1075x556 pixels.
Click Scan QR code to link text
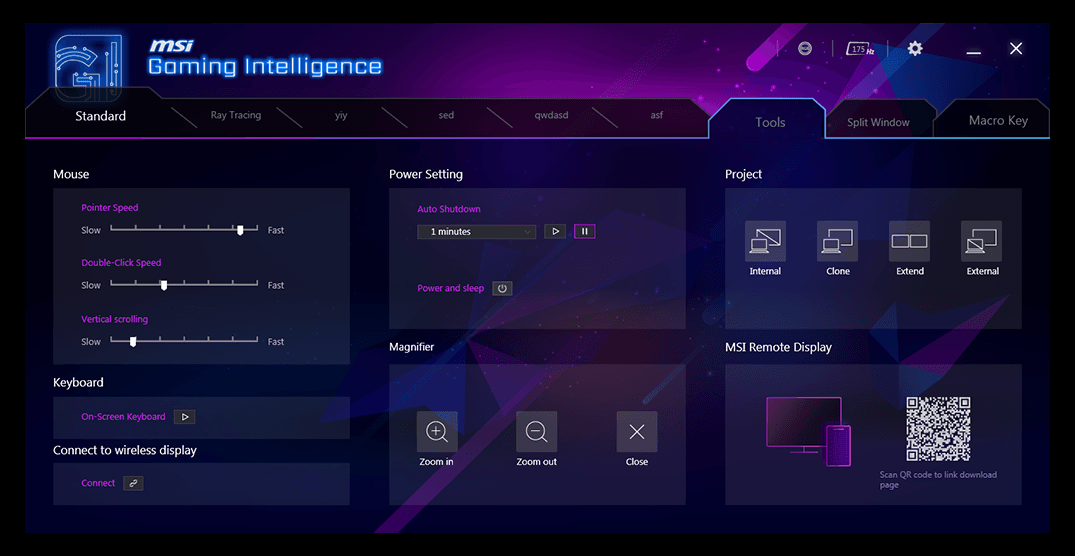coord(939,480)
